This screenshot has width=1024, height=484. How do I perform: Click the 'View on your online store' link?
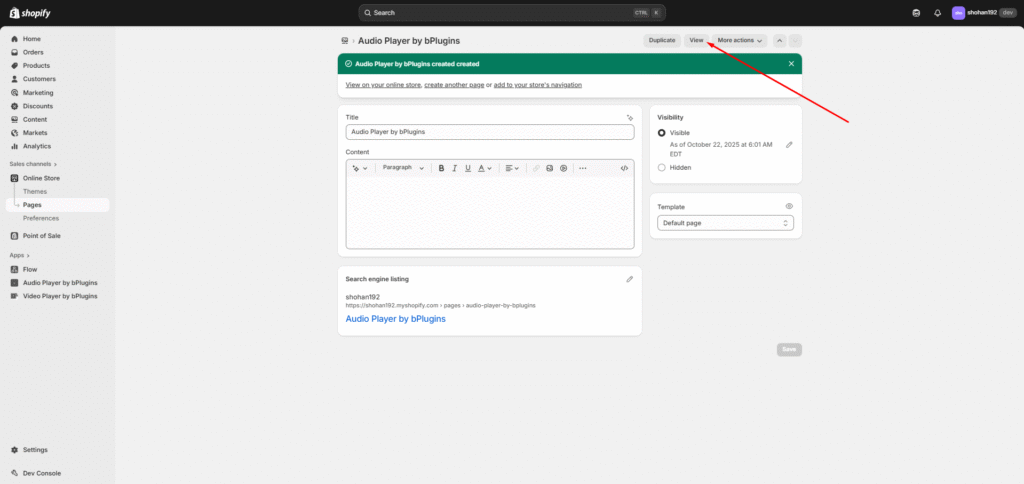(382, 85)
